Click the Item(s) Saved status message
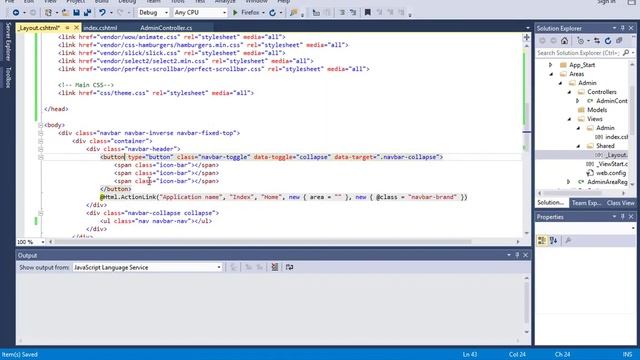 pyautogui.click(x=20, y=354)
